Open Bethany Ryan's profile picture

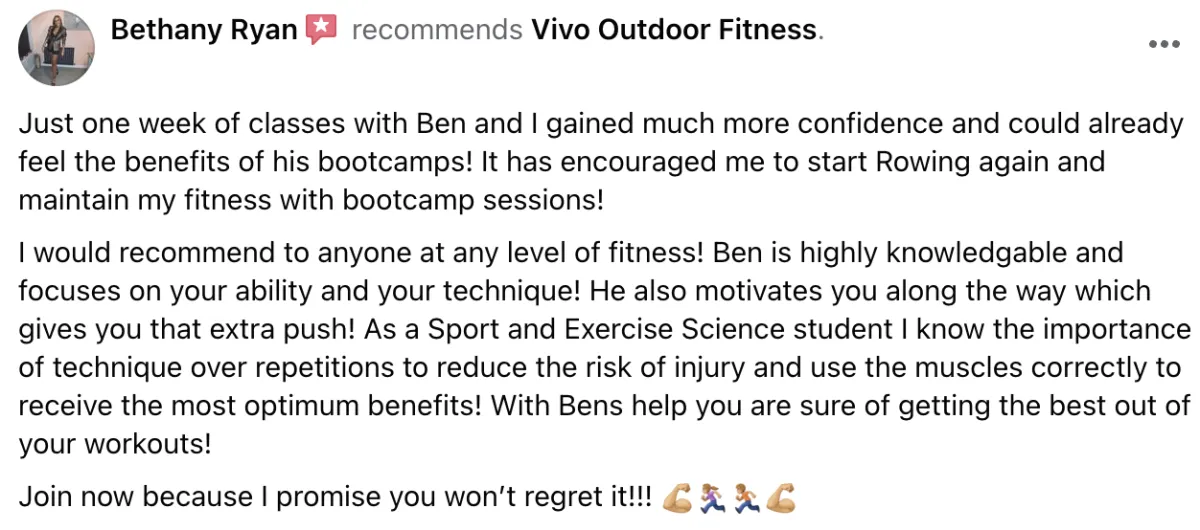tap(57, 49)
